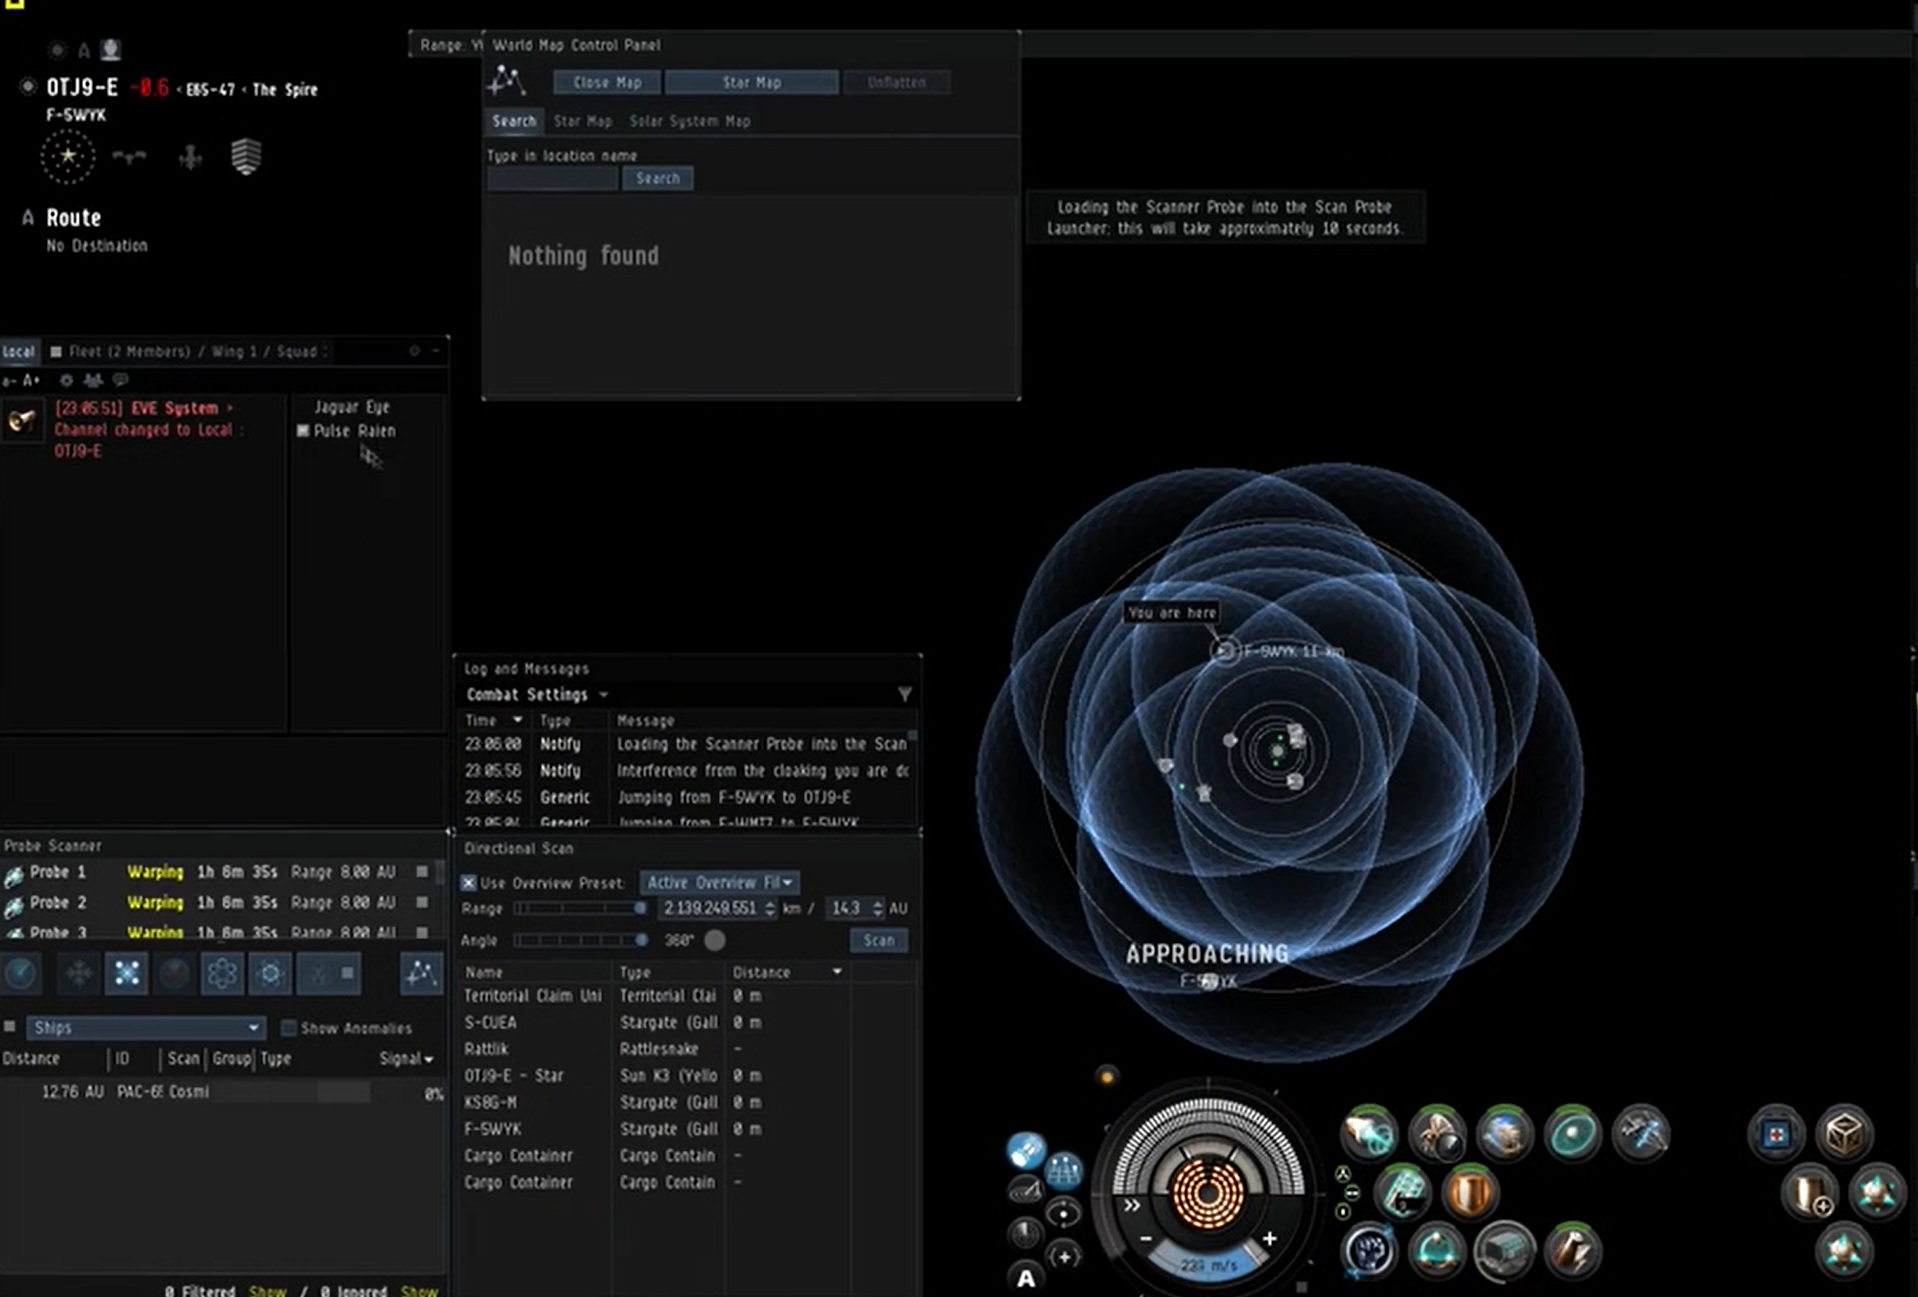Click the Close Map button
Image resolution: width=1918 pixels, height=1297 pixels.
click(607, 82)
